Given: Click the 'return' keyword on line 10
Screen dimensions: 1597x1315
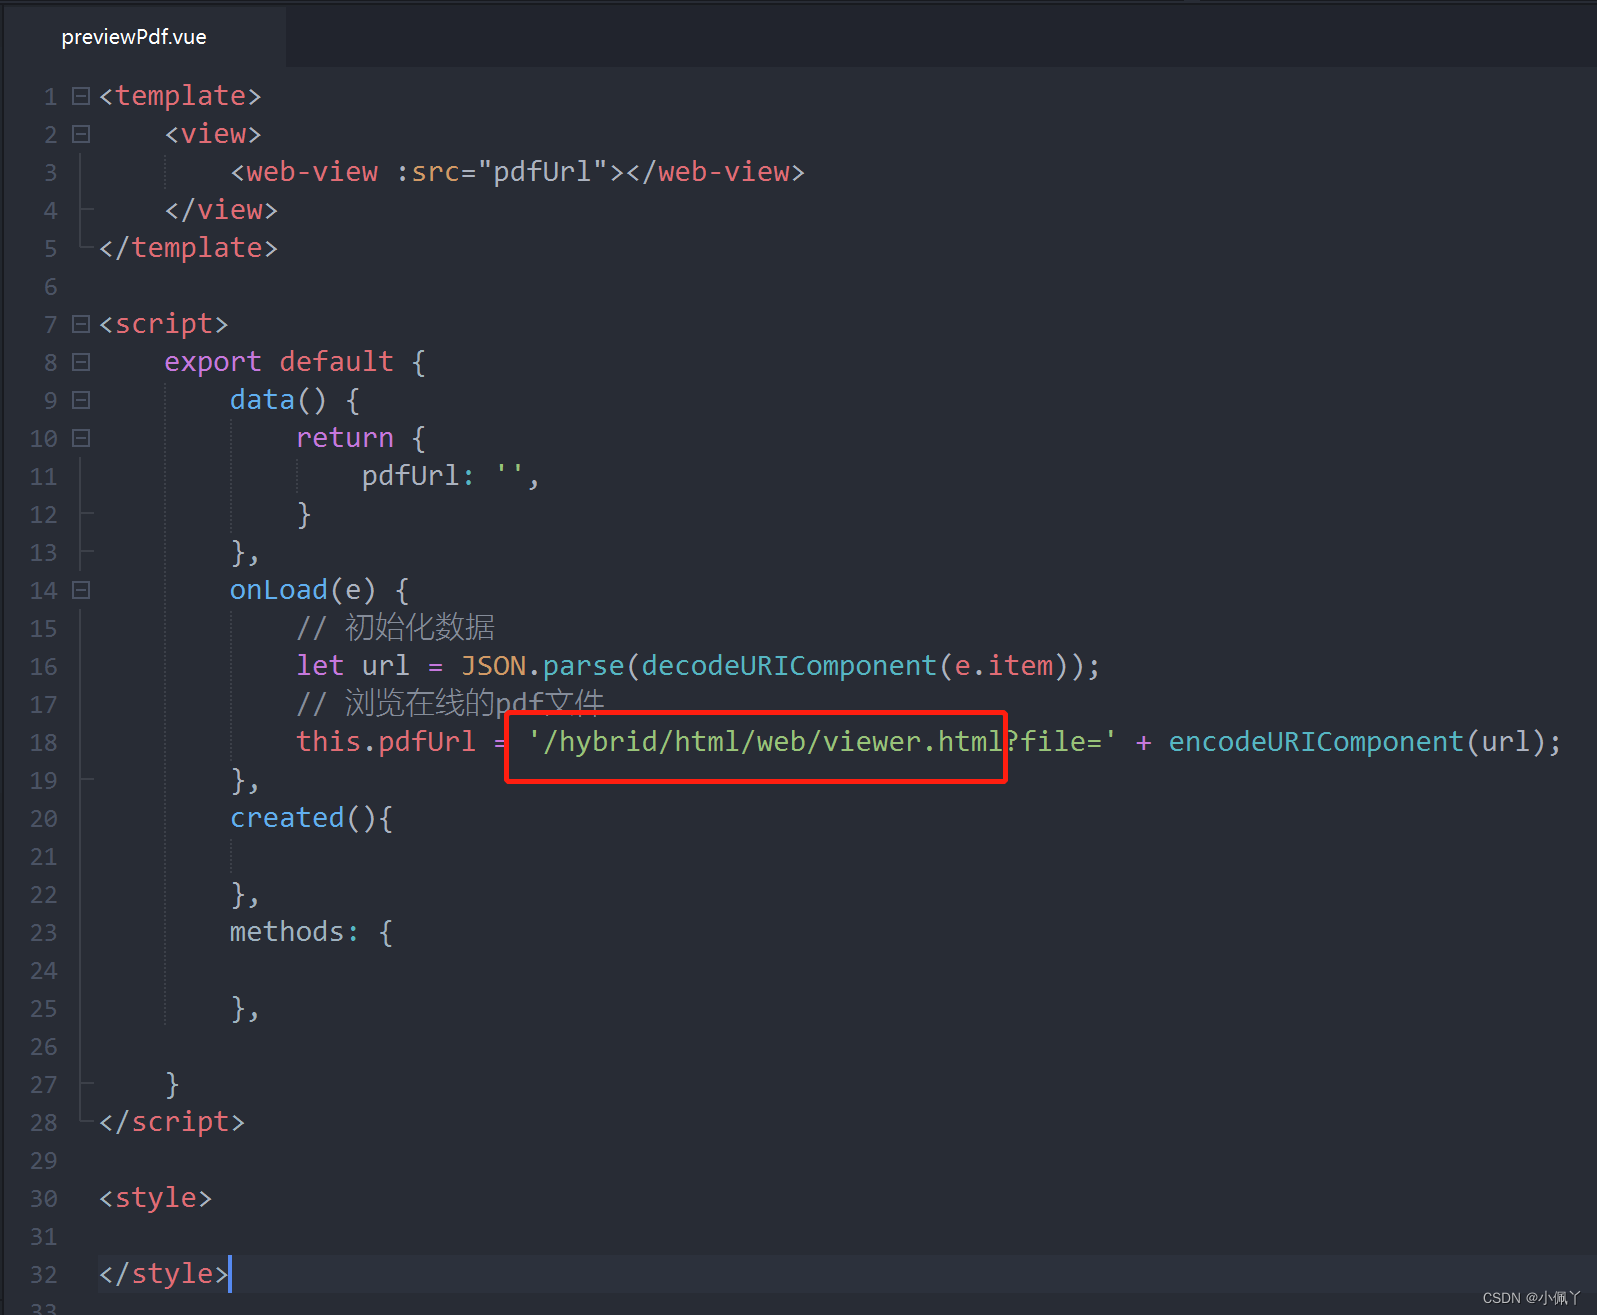Looking at the screenshot, I should point(345,438).
